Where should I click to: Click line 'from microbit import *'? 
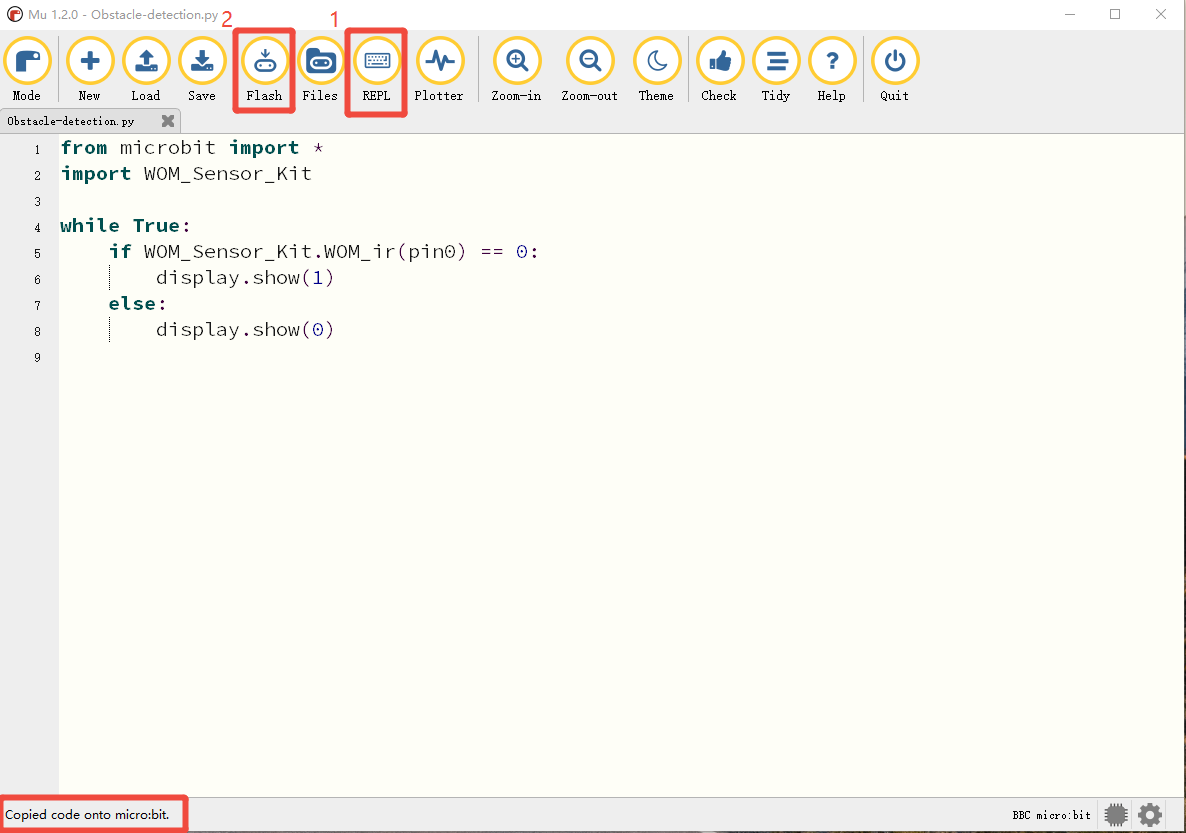click(192, 148)
